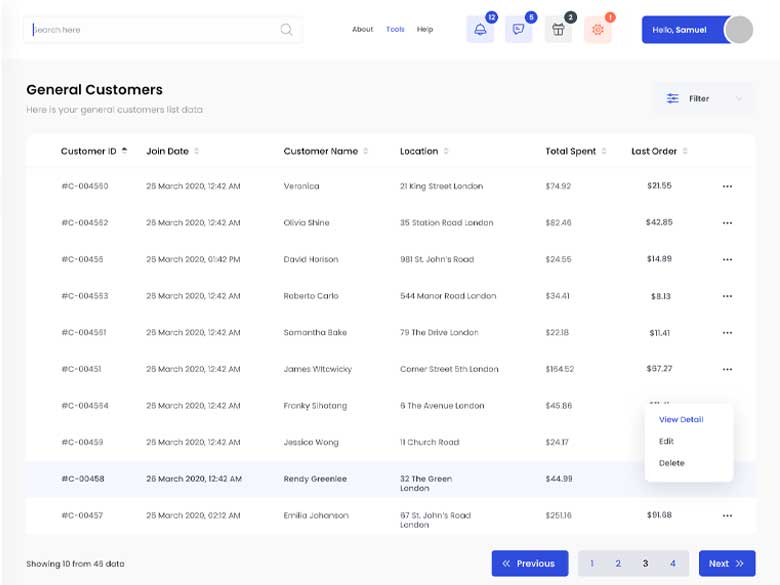Choose Delete in context menu
This screenshot has height=585, width=780.
672,463
